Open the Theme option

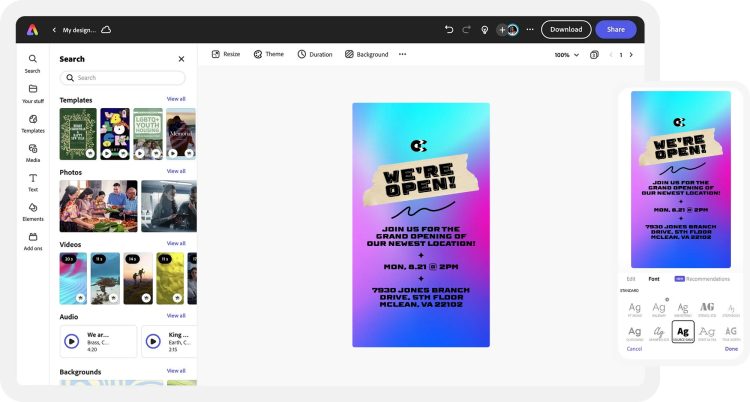[x=268, y=54]
